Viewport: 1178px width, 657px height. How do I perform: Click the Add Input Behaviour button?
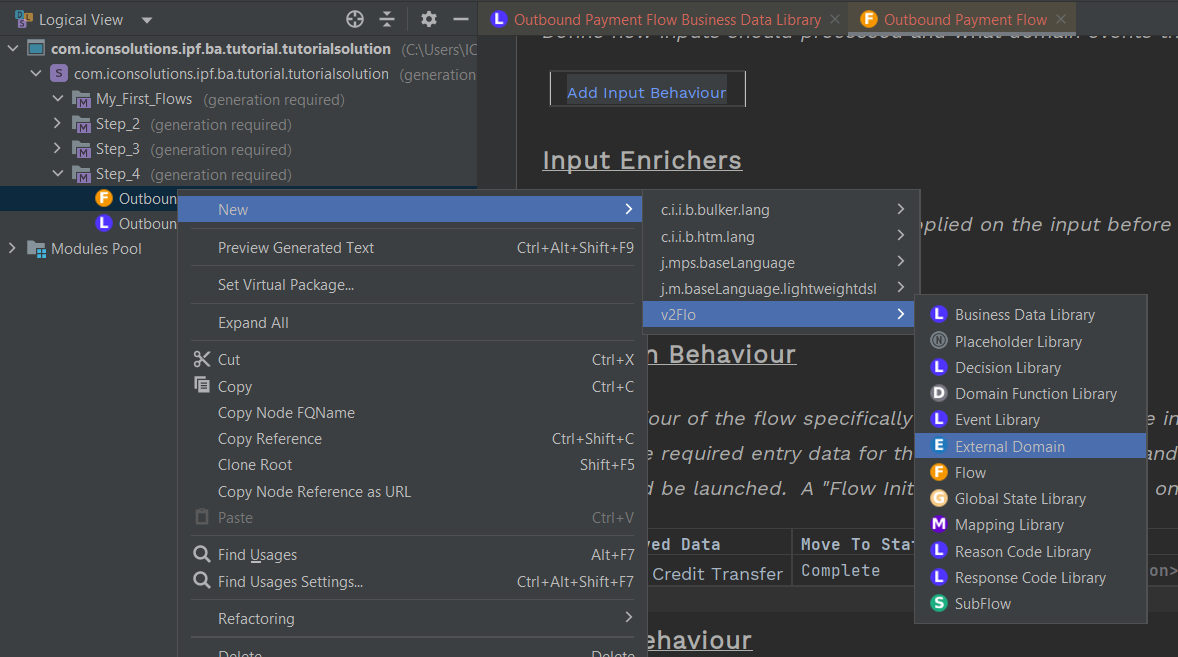(647, 92)
